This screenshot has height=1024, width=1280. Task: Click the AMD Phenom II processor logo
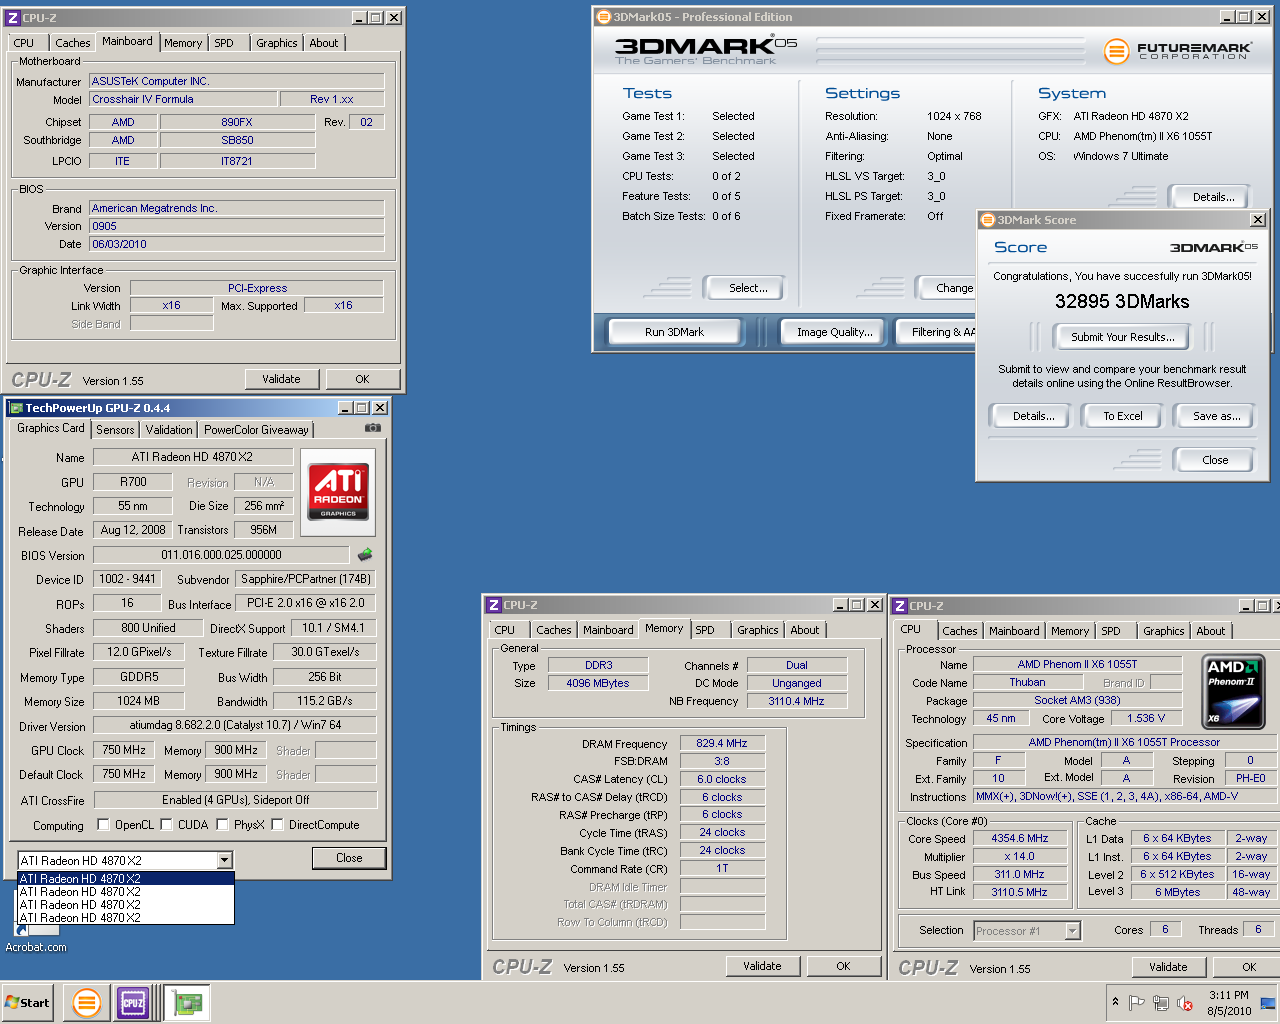coord(1232,691)
